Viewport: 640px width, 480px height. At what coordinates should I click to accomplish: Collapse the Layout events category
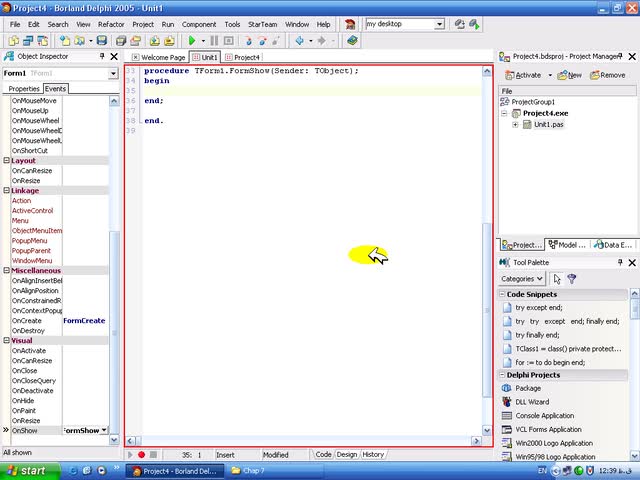[7, 160]
